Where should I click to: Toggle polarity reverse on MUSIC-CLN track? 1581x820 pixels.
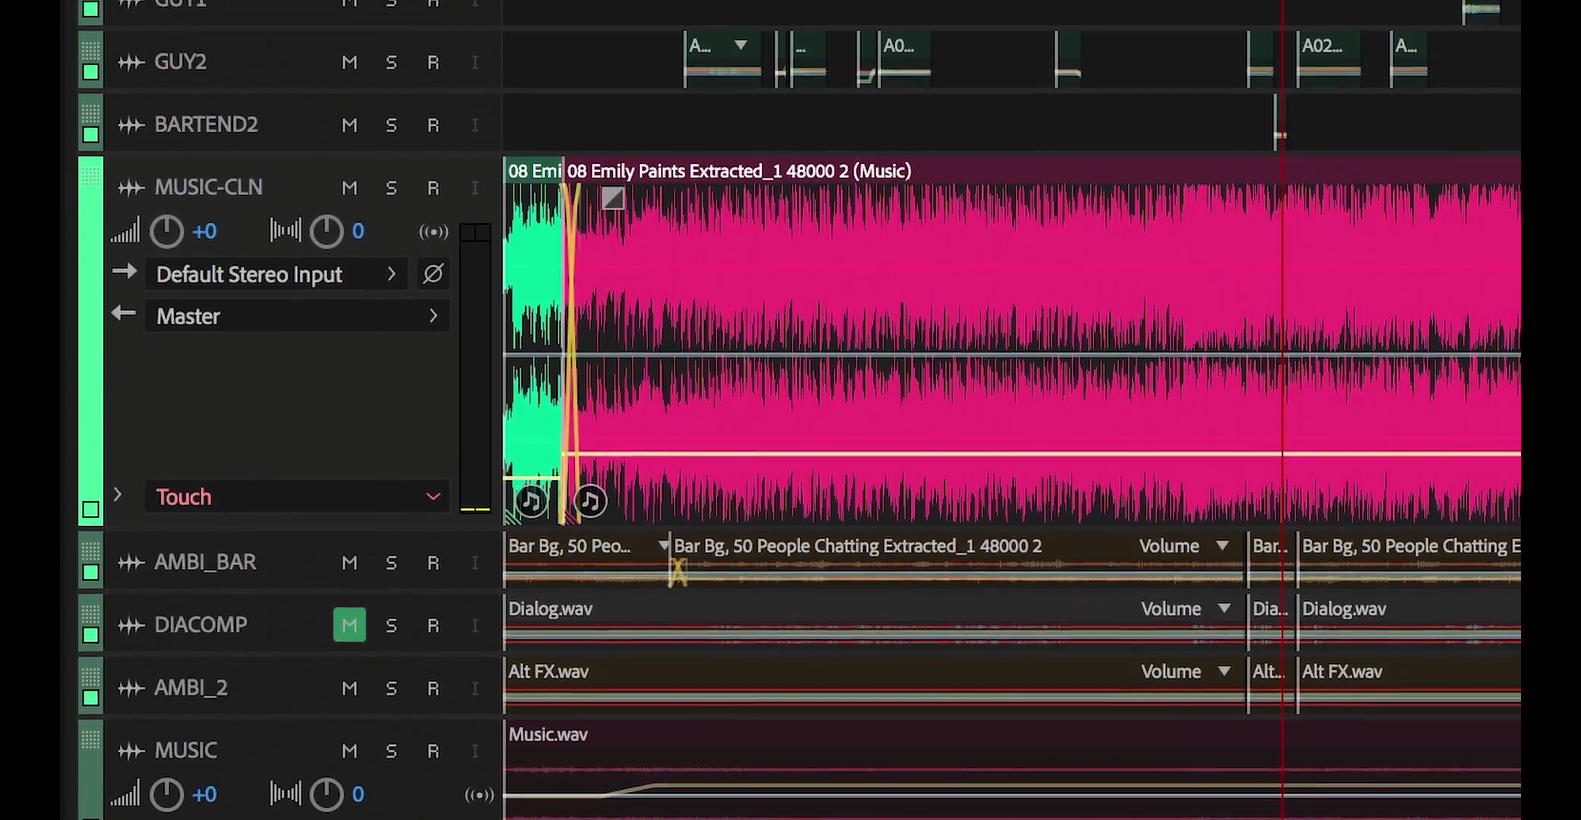coord(433,274)
